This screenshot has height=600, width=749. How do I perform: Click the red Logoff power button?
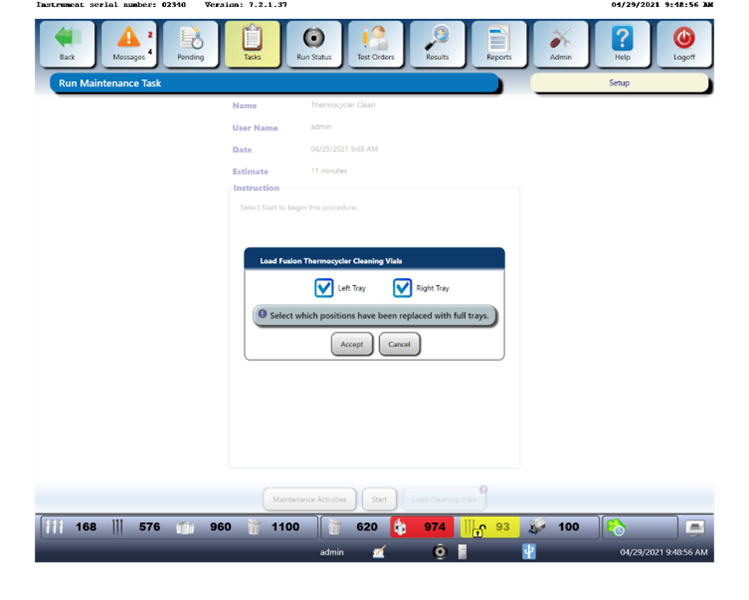684,44
